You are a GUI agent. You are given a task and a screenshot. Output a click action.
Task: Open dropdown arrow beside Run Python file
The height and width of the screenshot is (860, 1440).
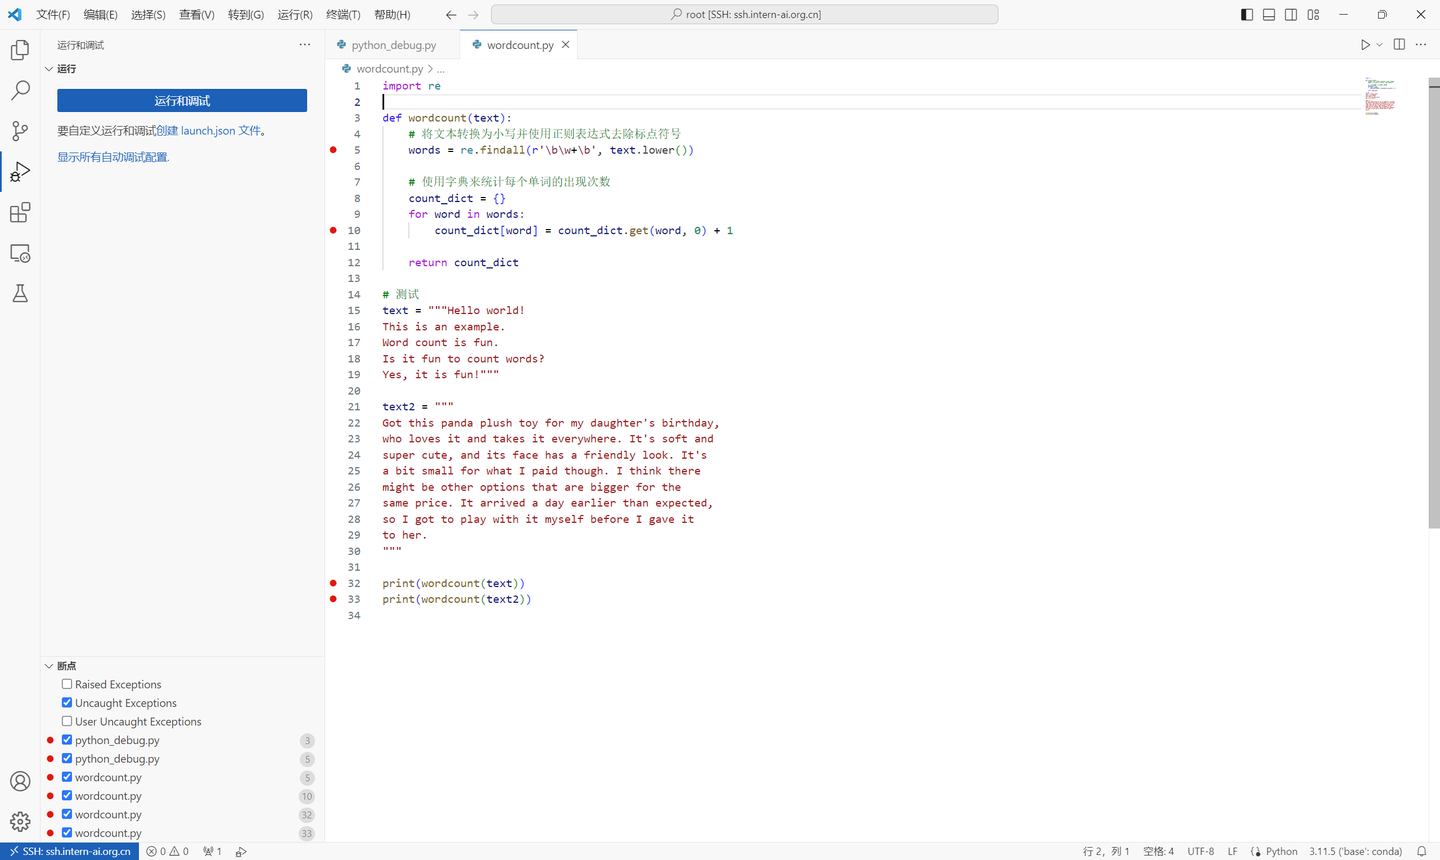point(1379,45)
